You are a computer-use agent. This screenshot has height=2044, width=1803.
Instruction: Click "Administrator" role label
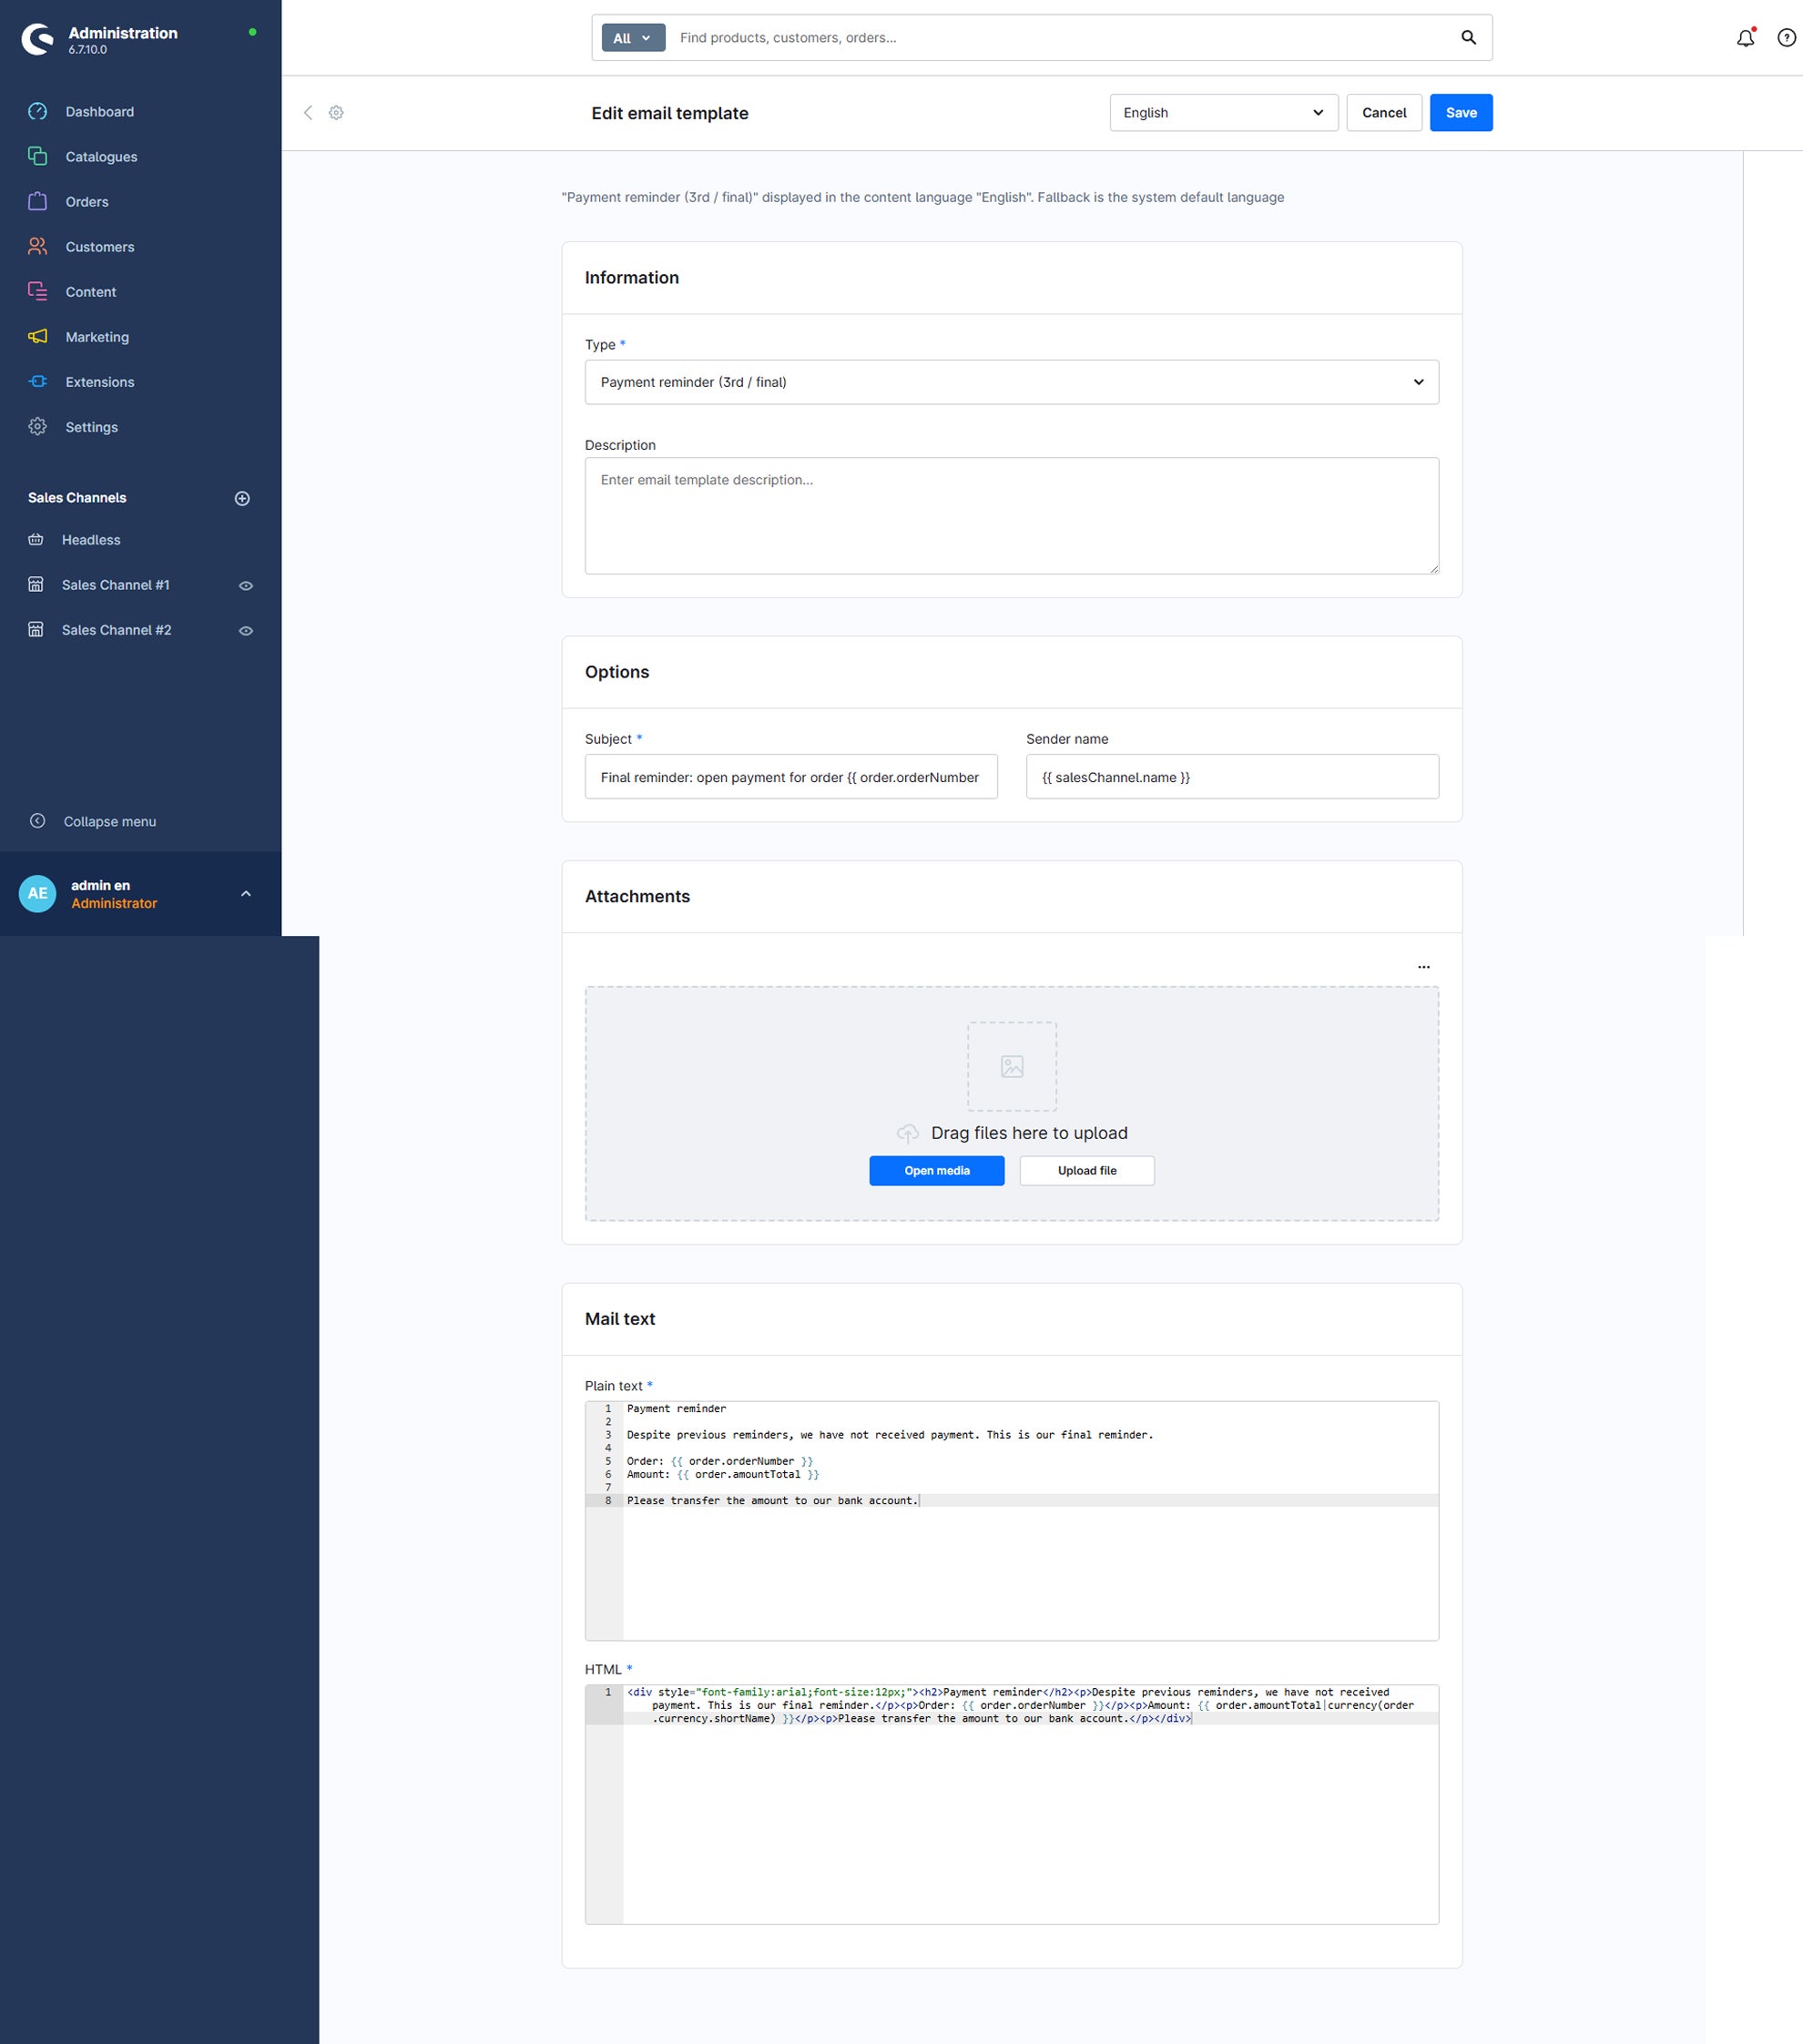pos(114,903)
